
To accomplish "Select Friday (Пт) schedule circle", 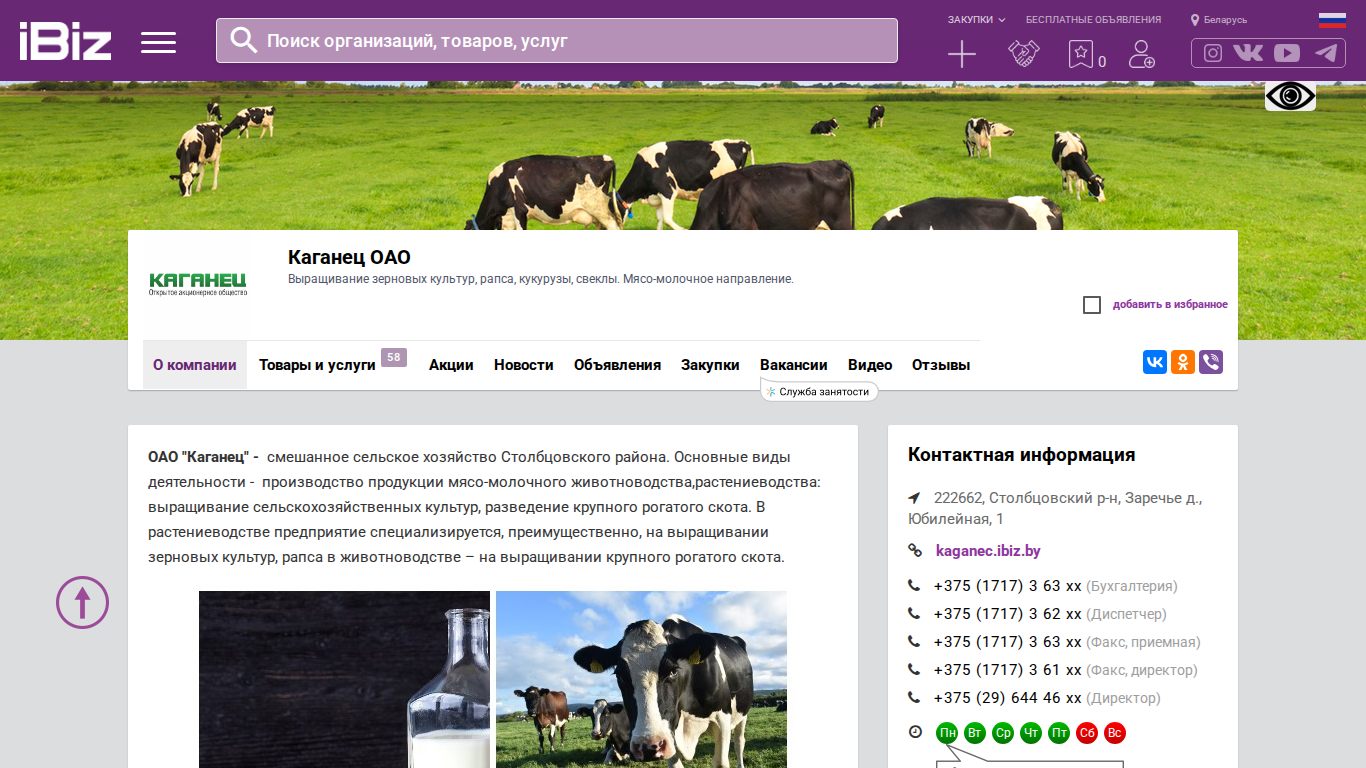I will [1059, 733].
